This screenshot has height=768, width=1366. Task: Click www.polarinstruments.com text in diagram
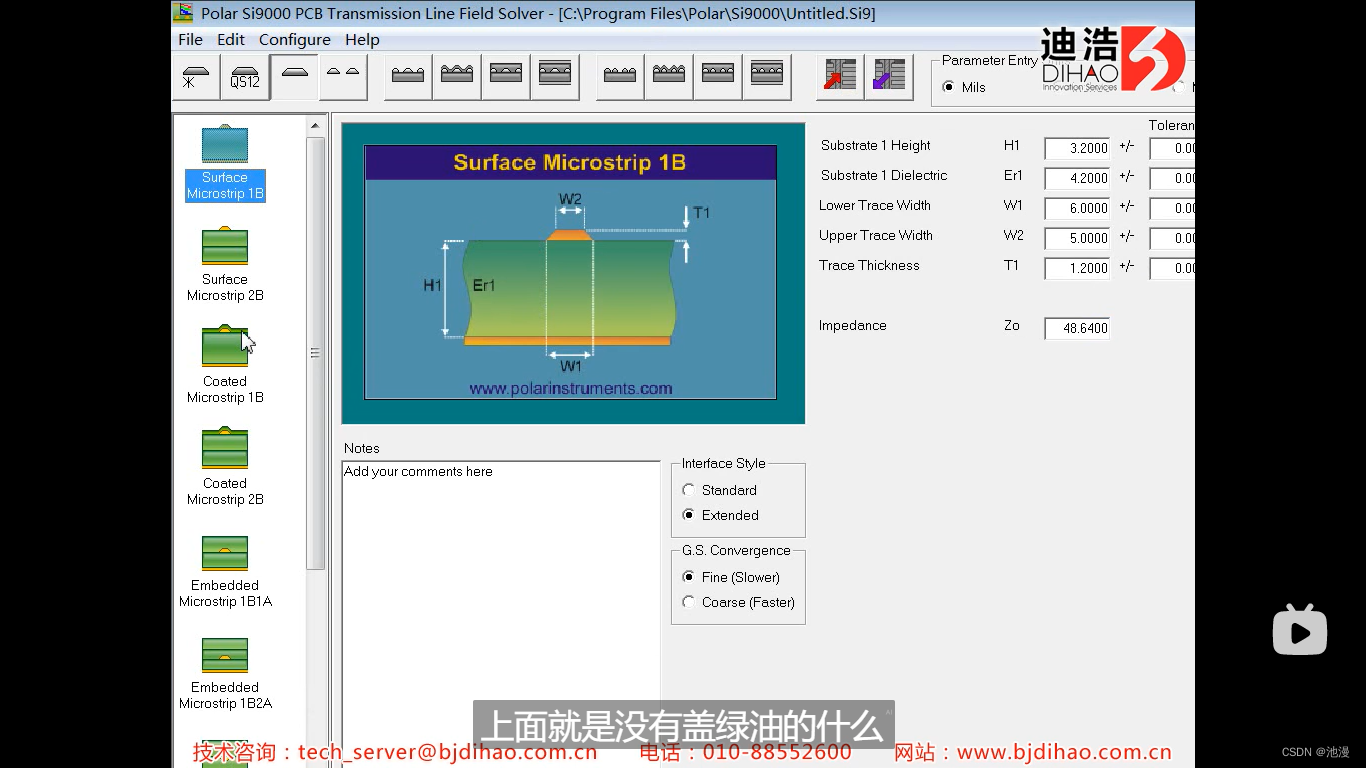tap(571, 388)
